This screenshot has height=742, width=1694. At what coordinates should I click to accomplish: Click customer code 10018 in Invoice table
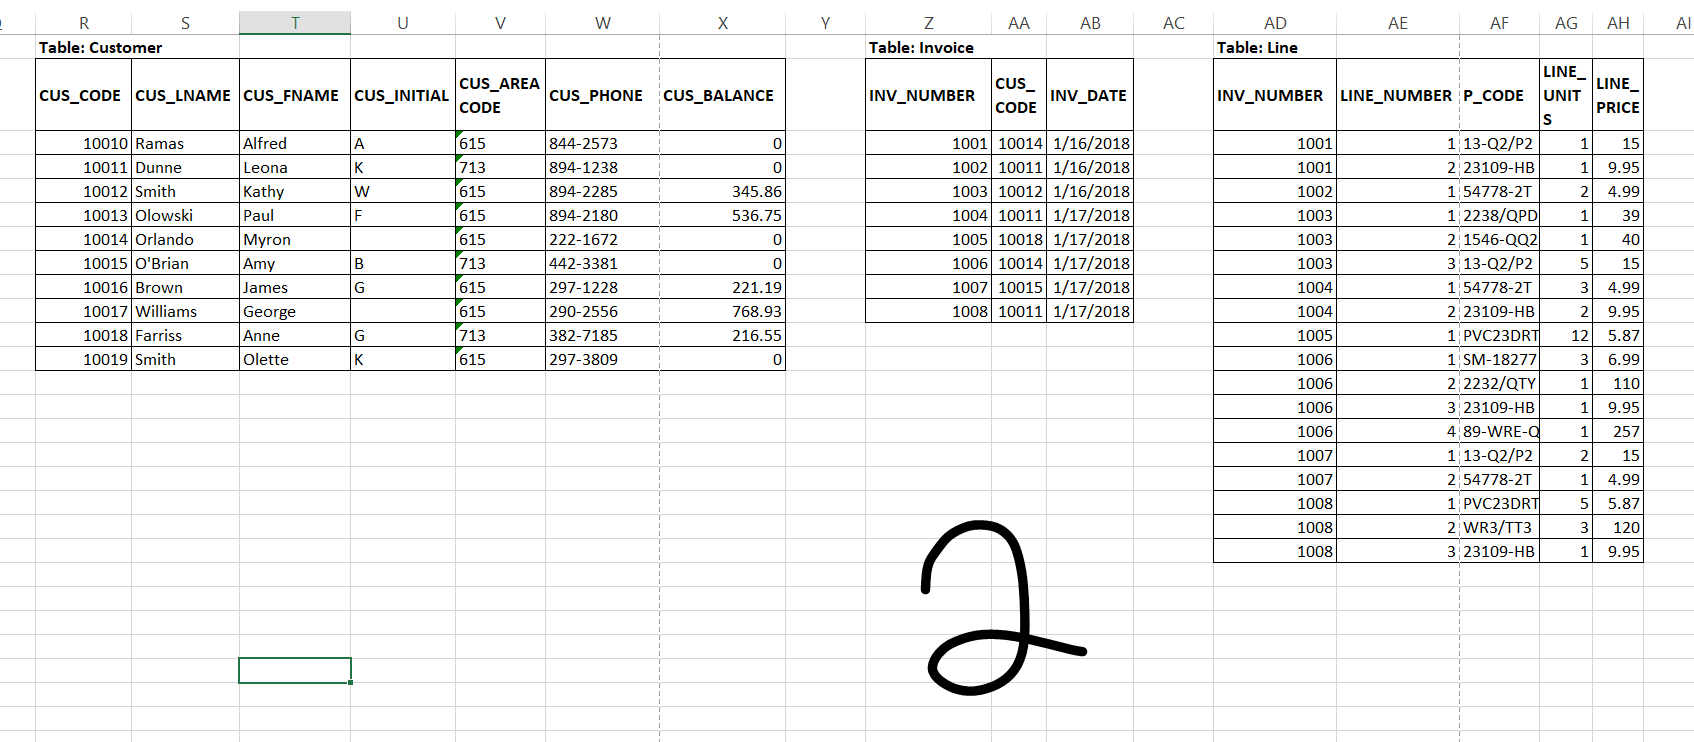click(1019, 239)
